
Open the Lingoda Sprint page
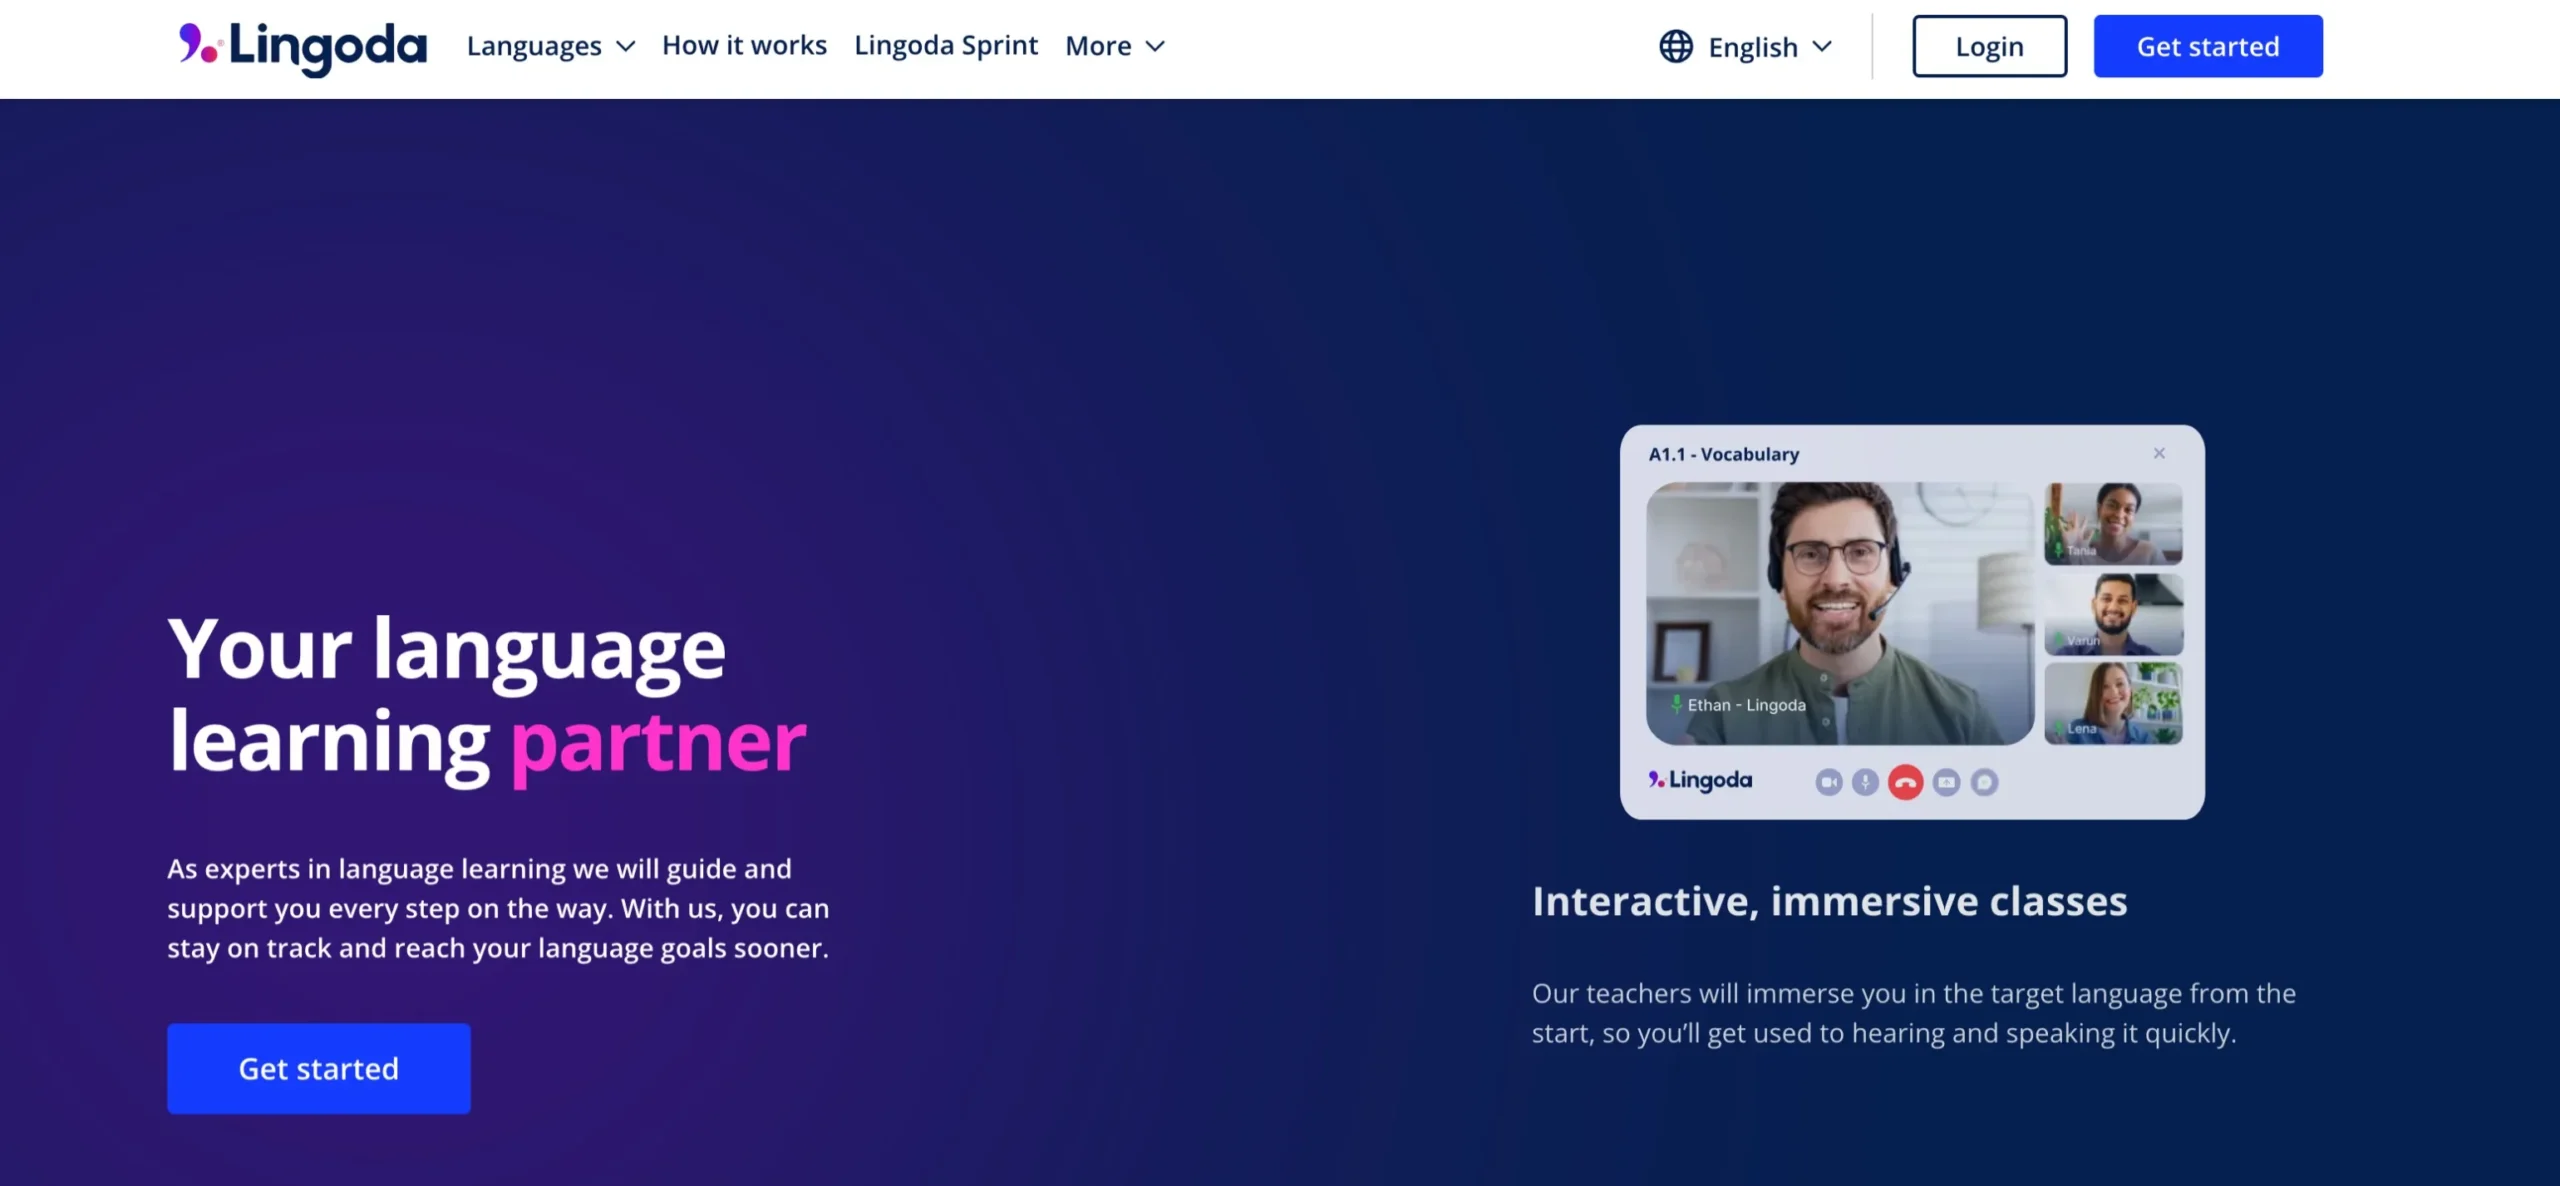945,44
